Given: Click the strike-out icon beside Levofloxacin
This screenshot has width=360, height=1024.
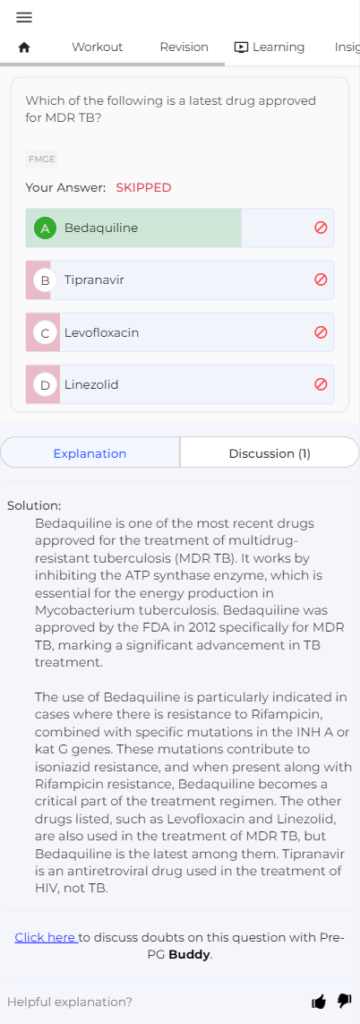Looking at the screenshot, I should (321, 332).
